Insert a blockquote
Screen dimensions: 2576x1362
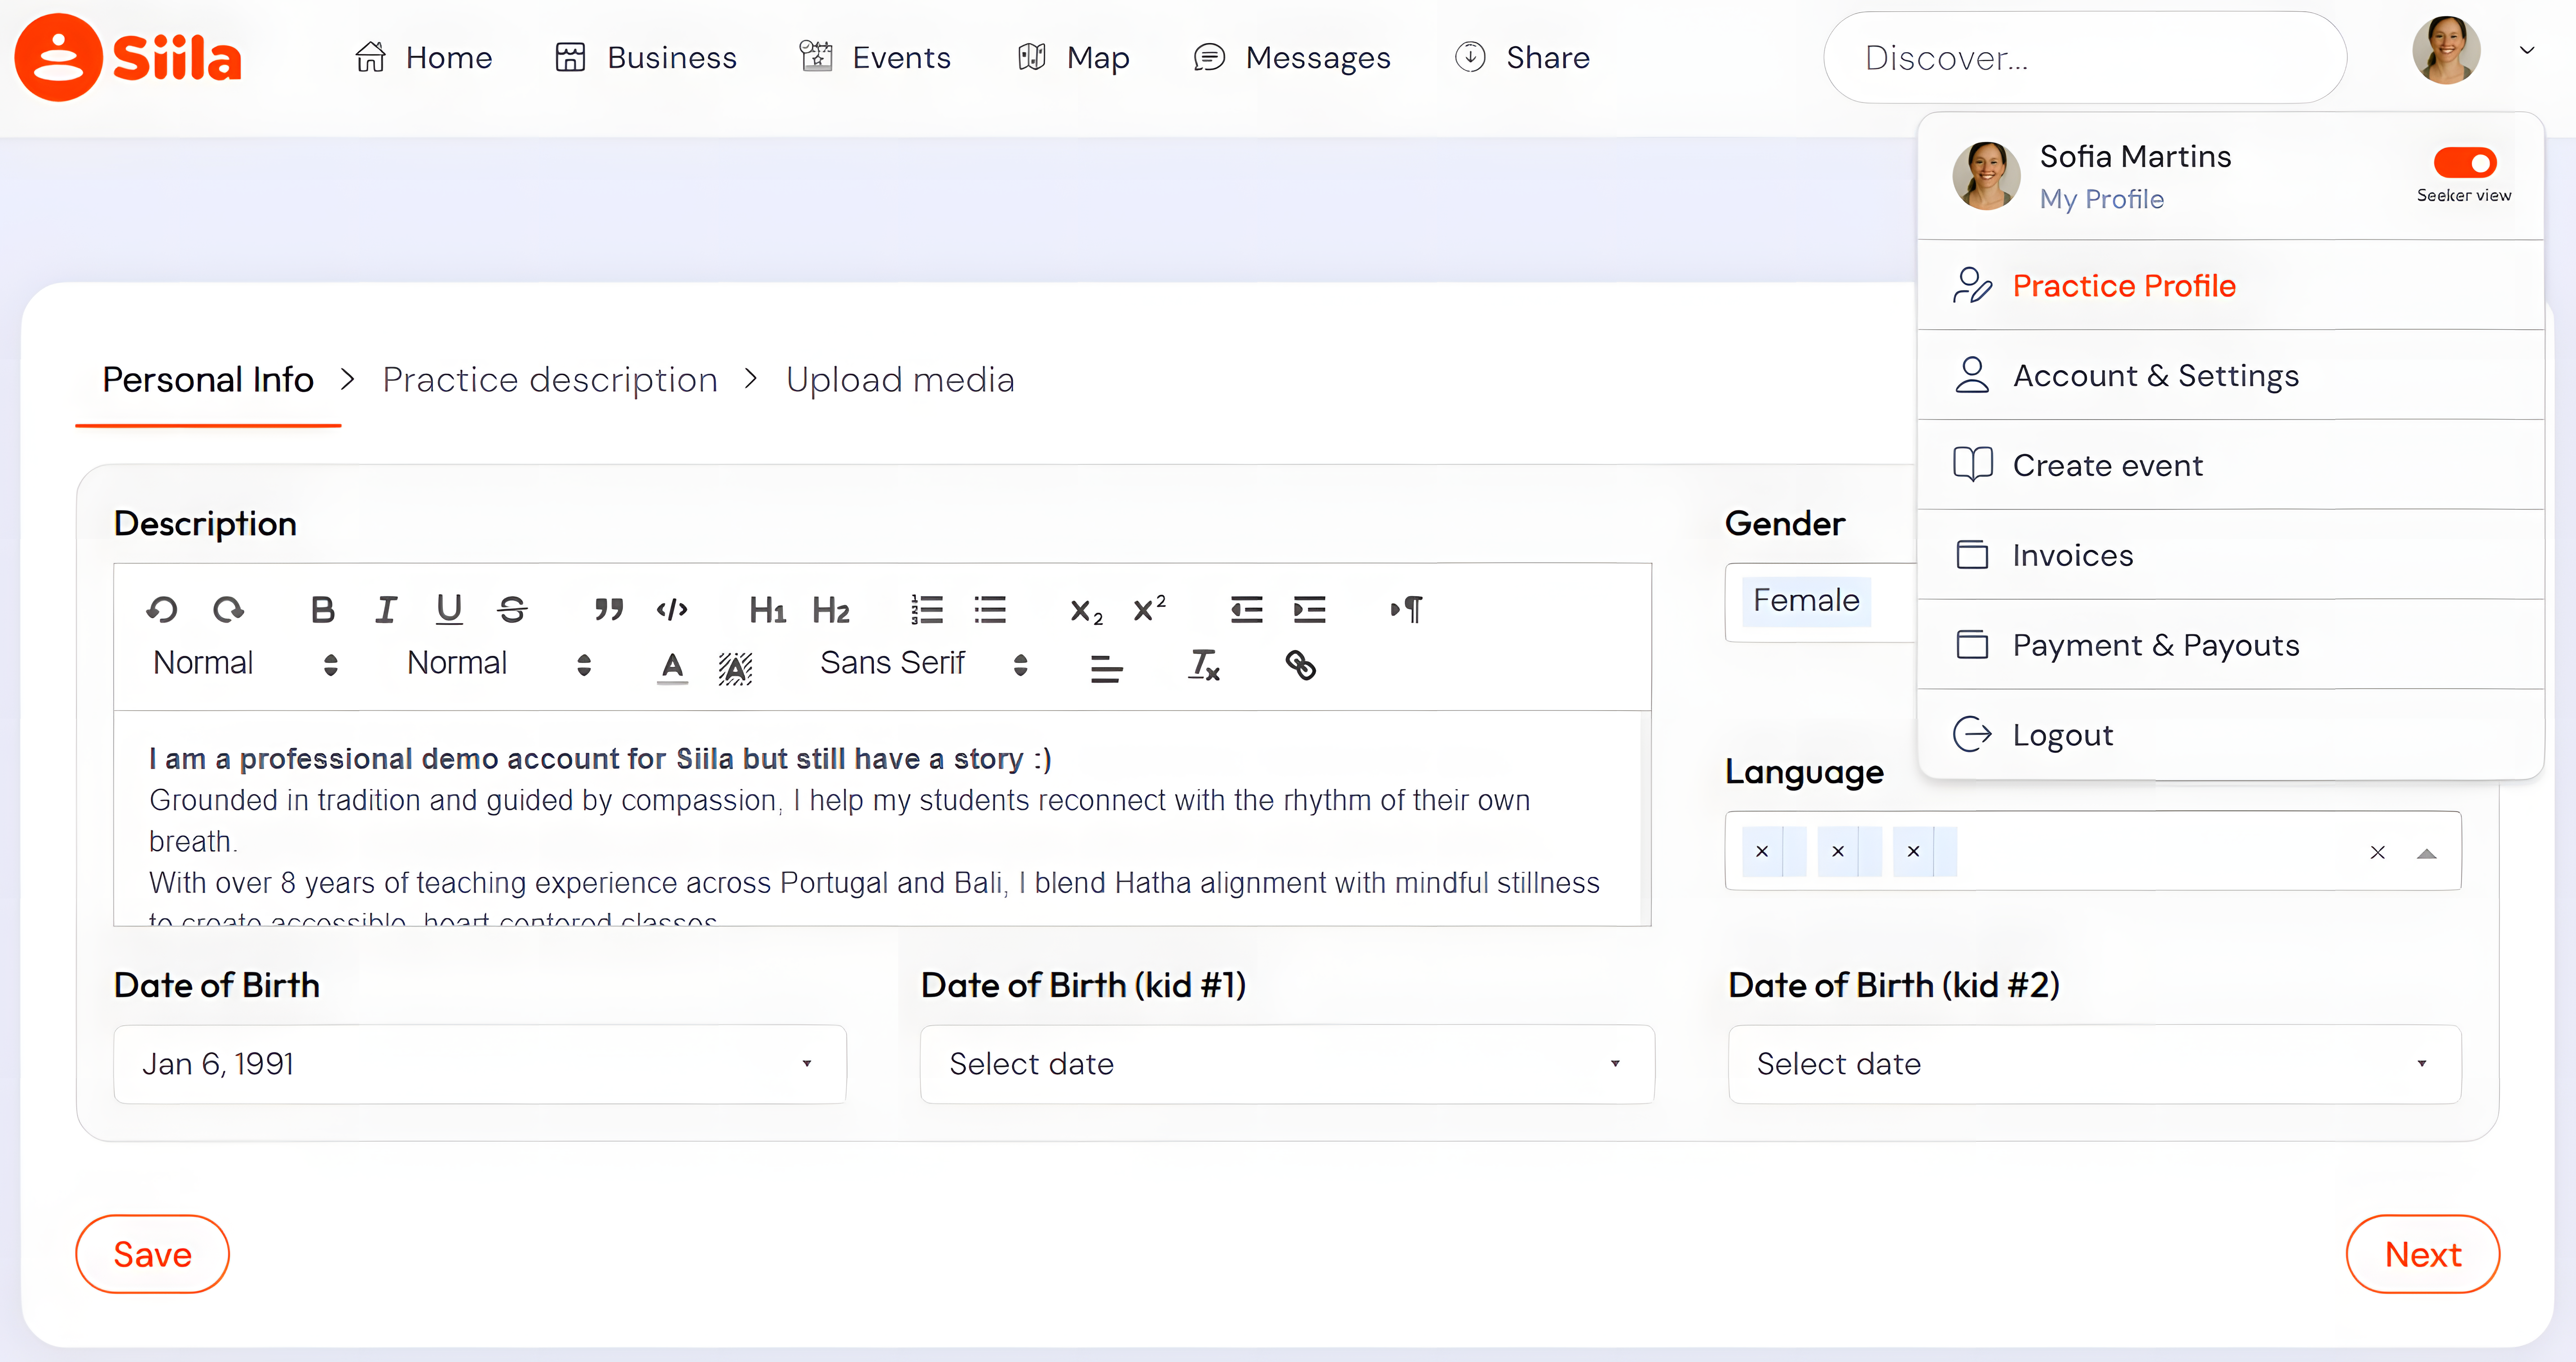[x=608, y=609]
